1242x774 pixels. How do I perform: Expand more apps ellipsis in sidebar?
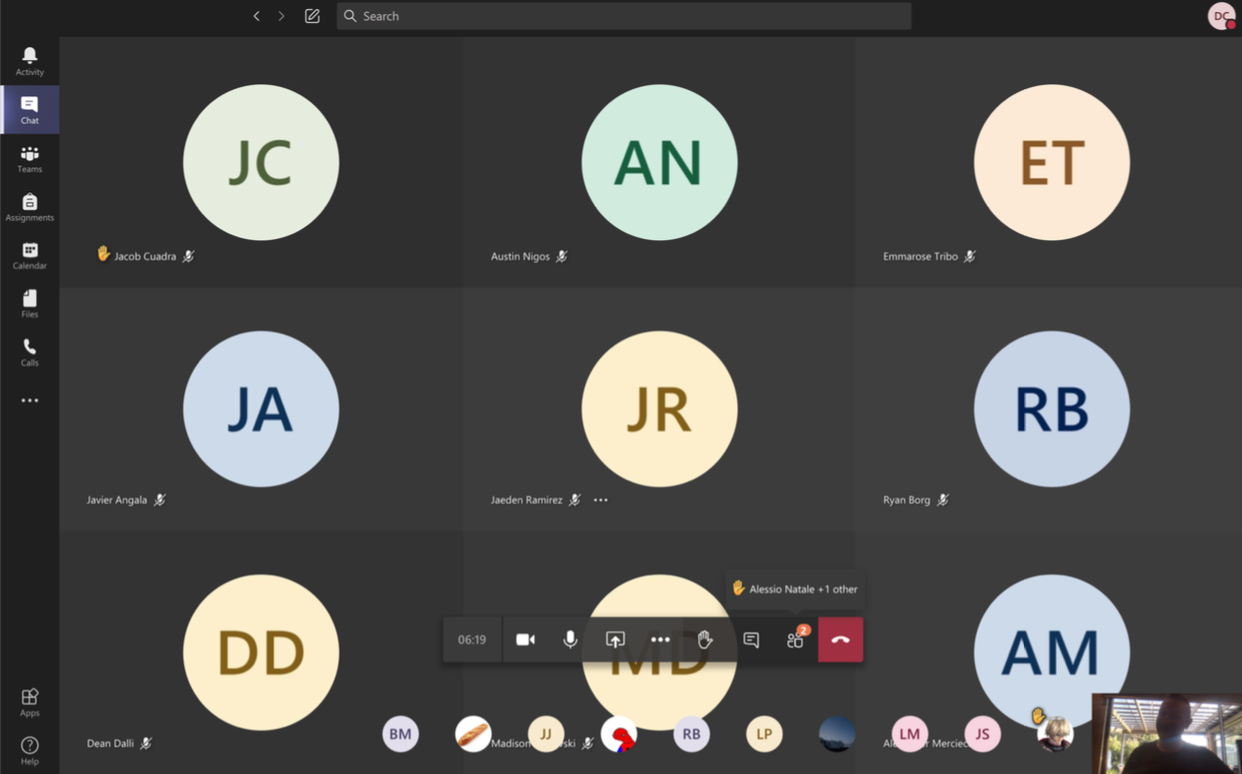(x=29, y=400)
